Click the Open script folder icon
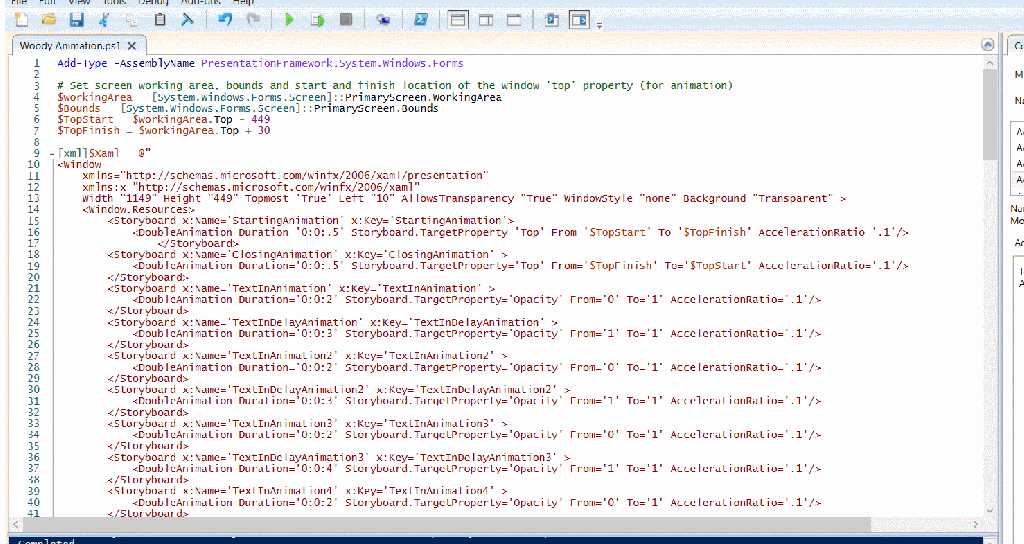1024x544 pixels. pyautogui.click(x=49, y=19)
